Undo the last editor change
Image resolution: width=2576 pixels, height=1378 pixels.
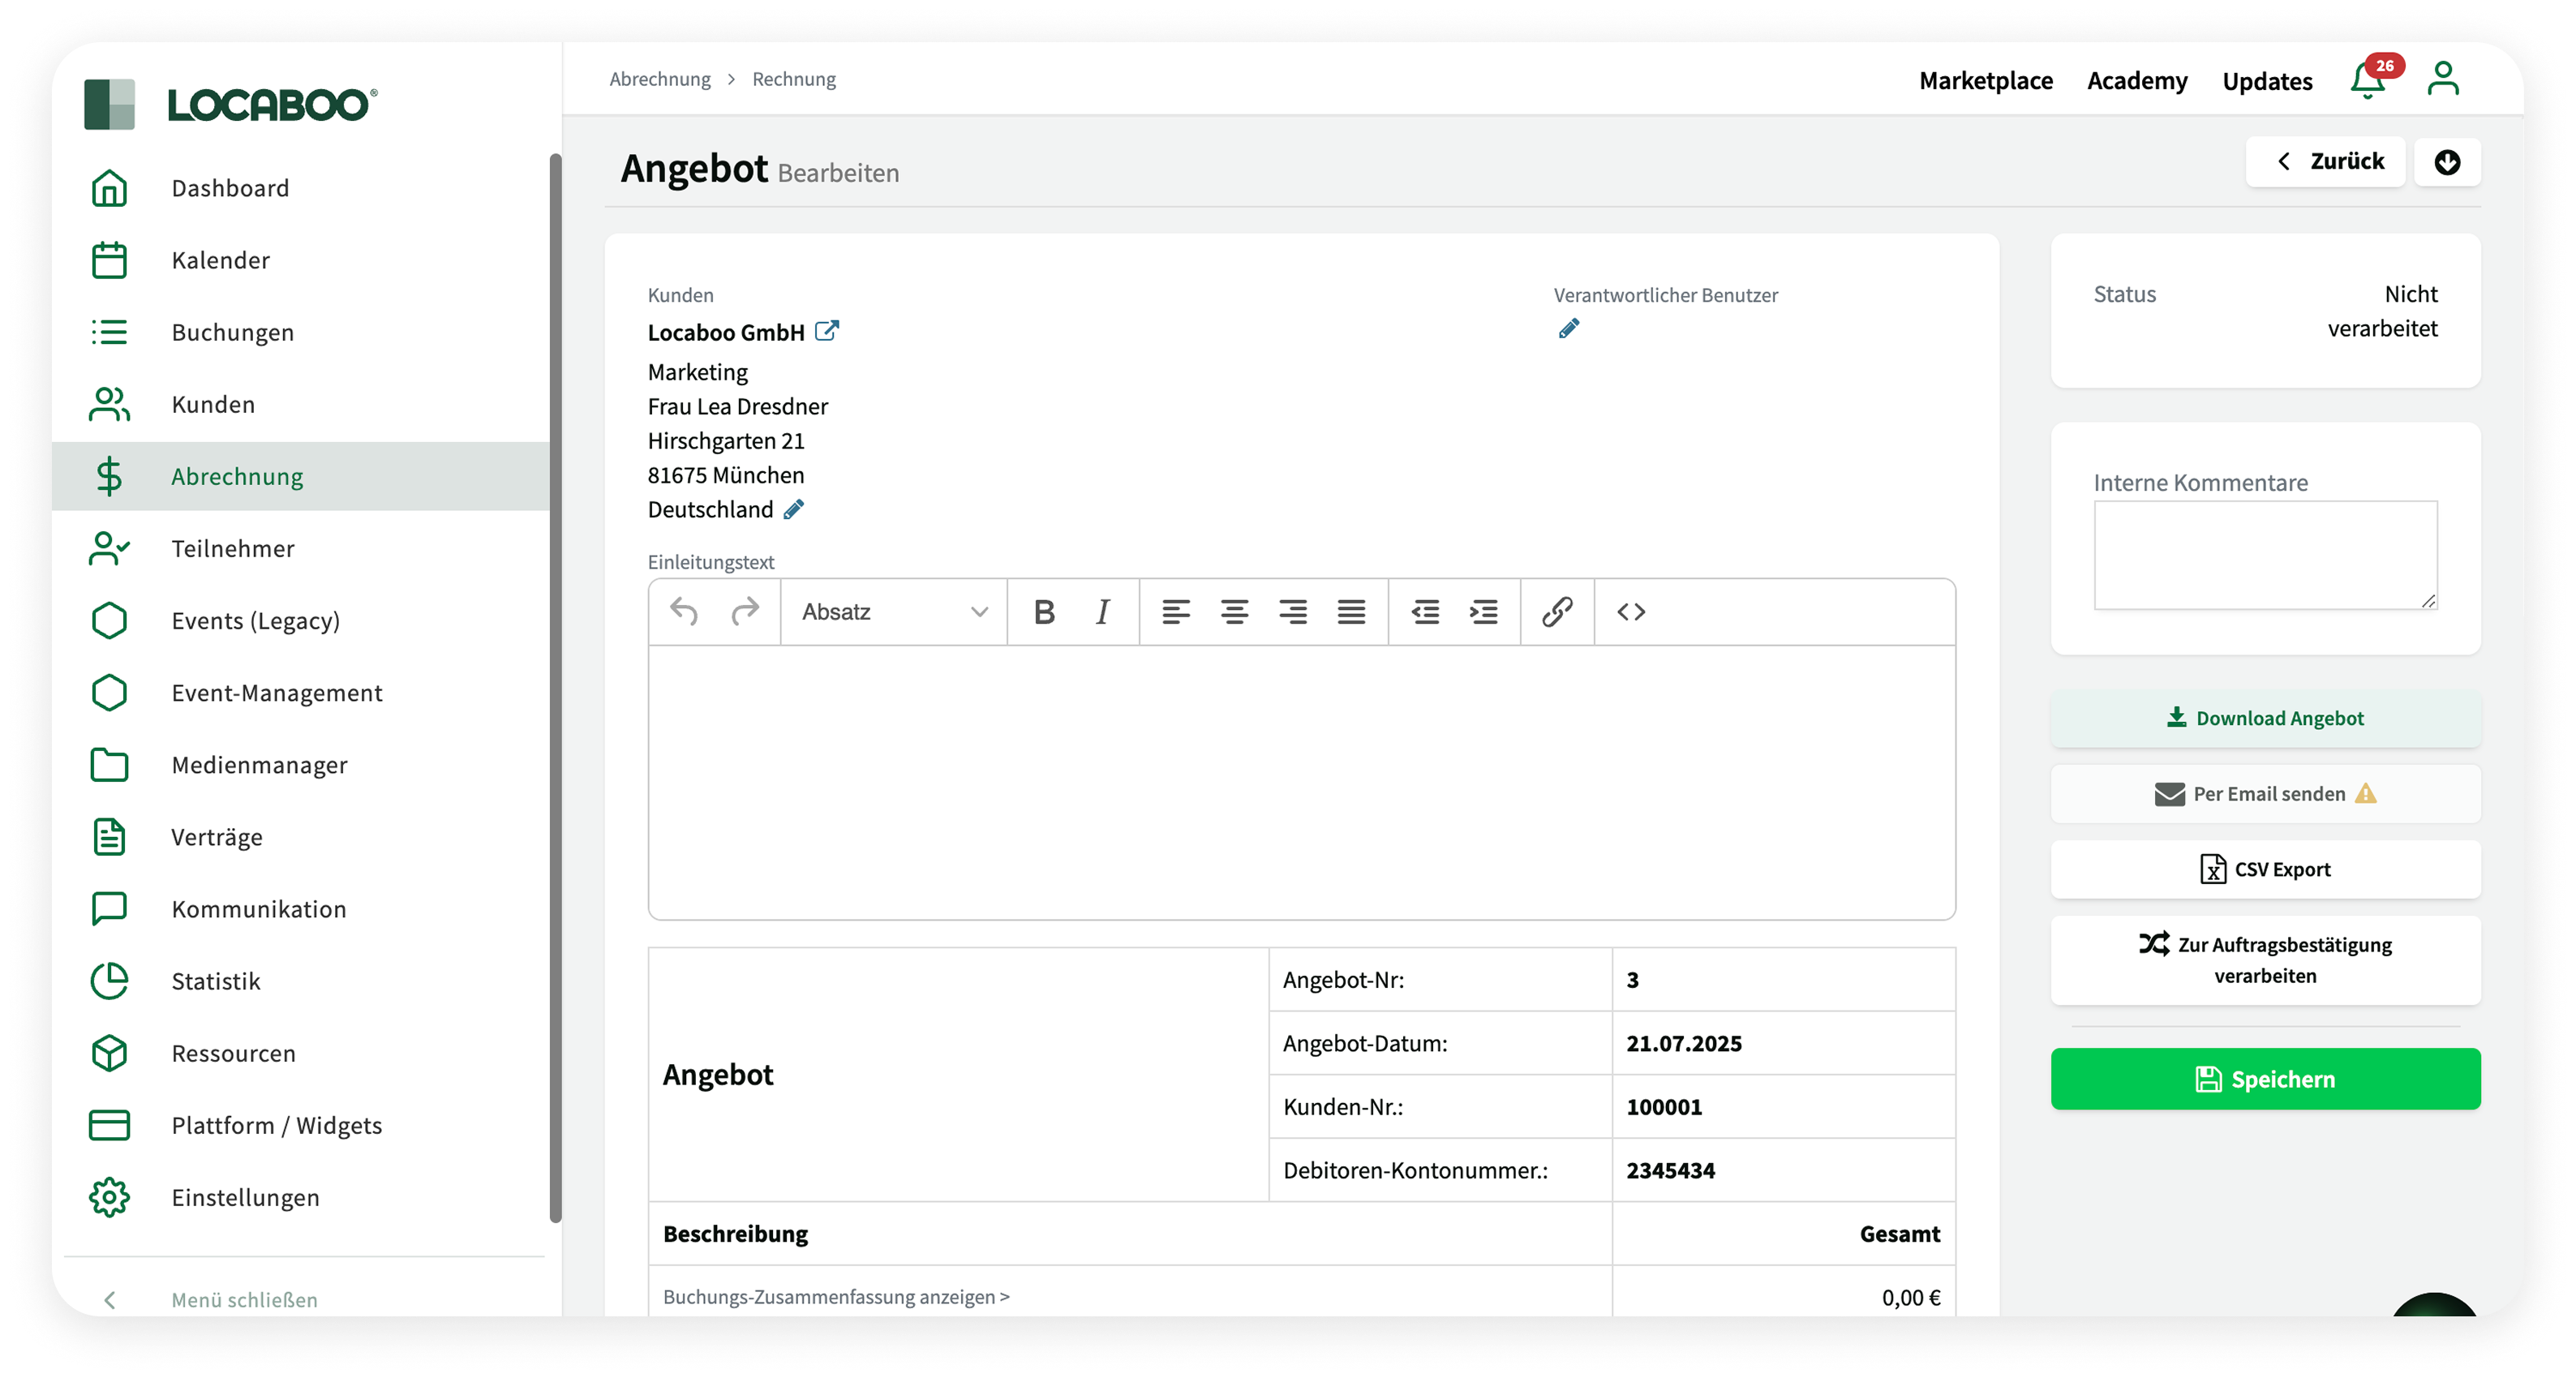coord(684,612)
